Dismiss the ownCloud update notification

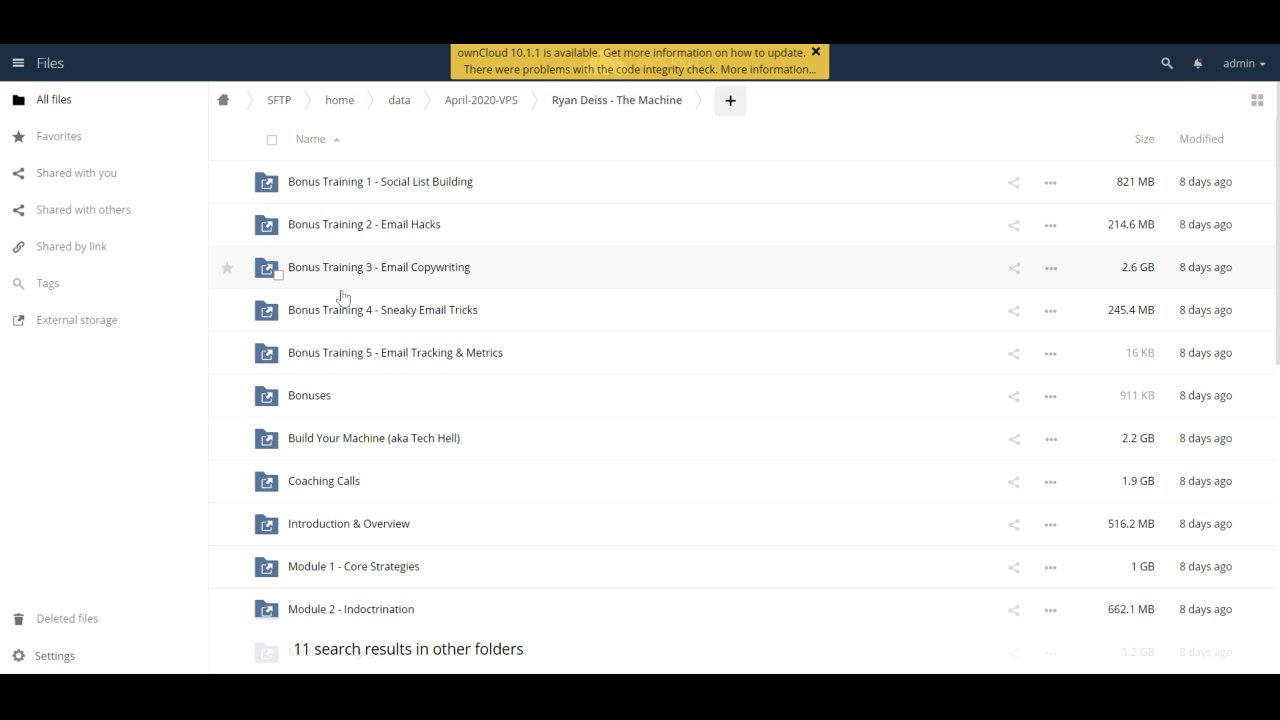[816, 52]
